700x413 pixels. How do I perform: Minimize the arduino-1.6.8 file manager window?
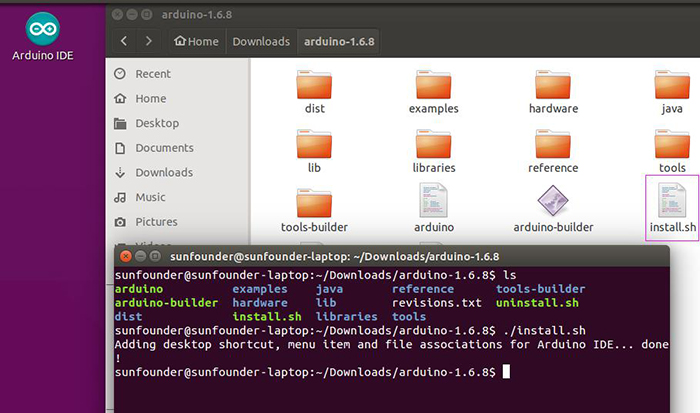click(132, 15)
